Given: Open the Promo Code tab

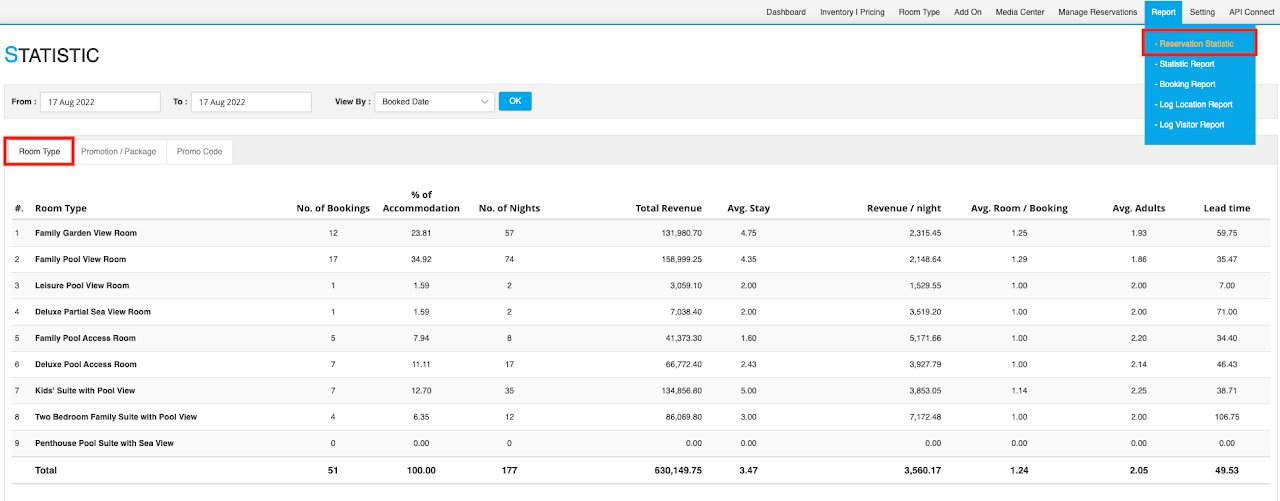Looking at the screenshot, I should [x=199, y=152].
